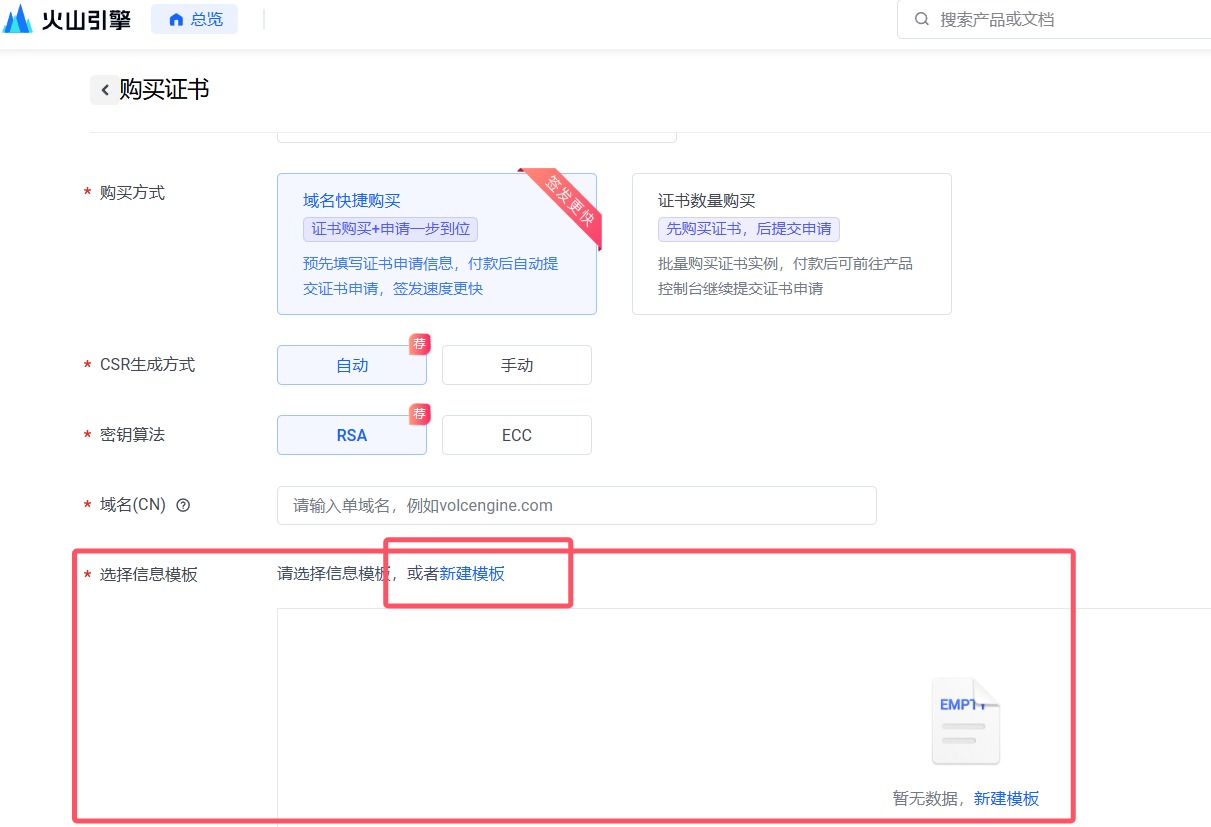Focus the 搜索产品或文档 search box
The image size is (1211, 827).
click(1060, 19)
